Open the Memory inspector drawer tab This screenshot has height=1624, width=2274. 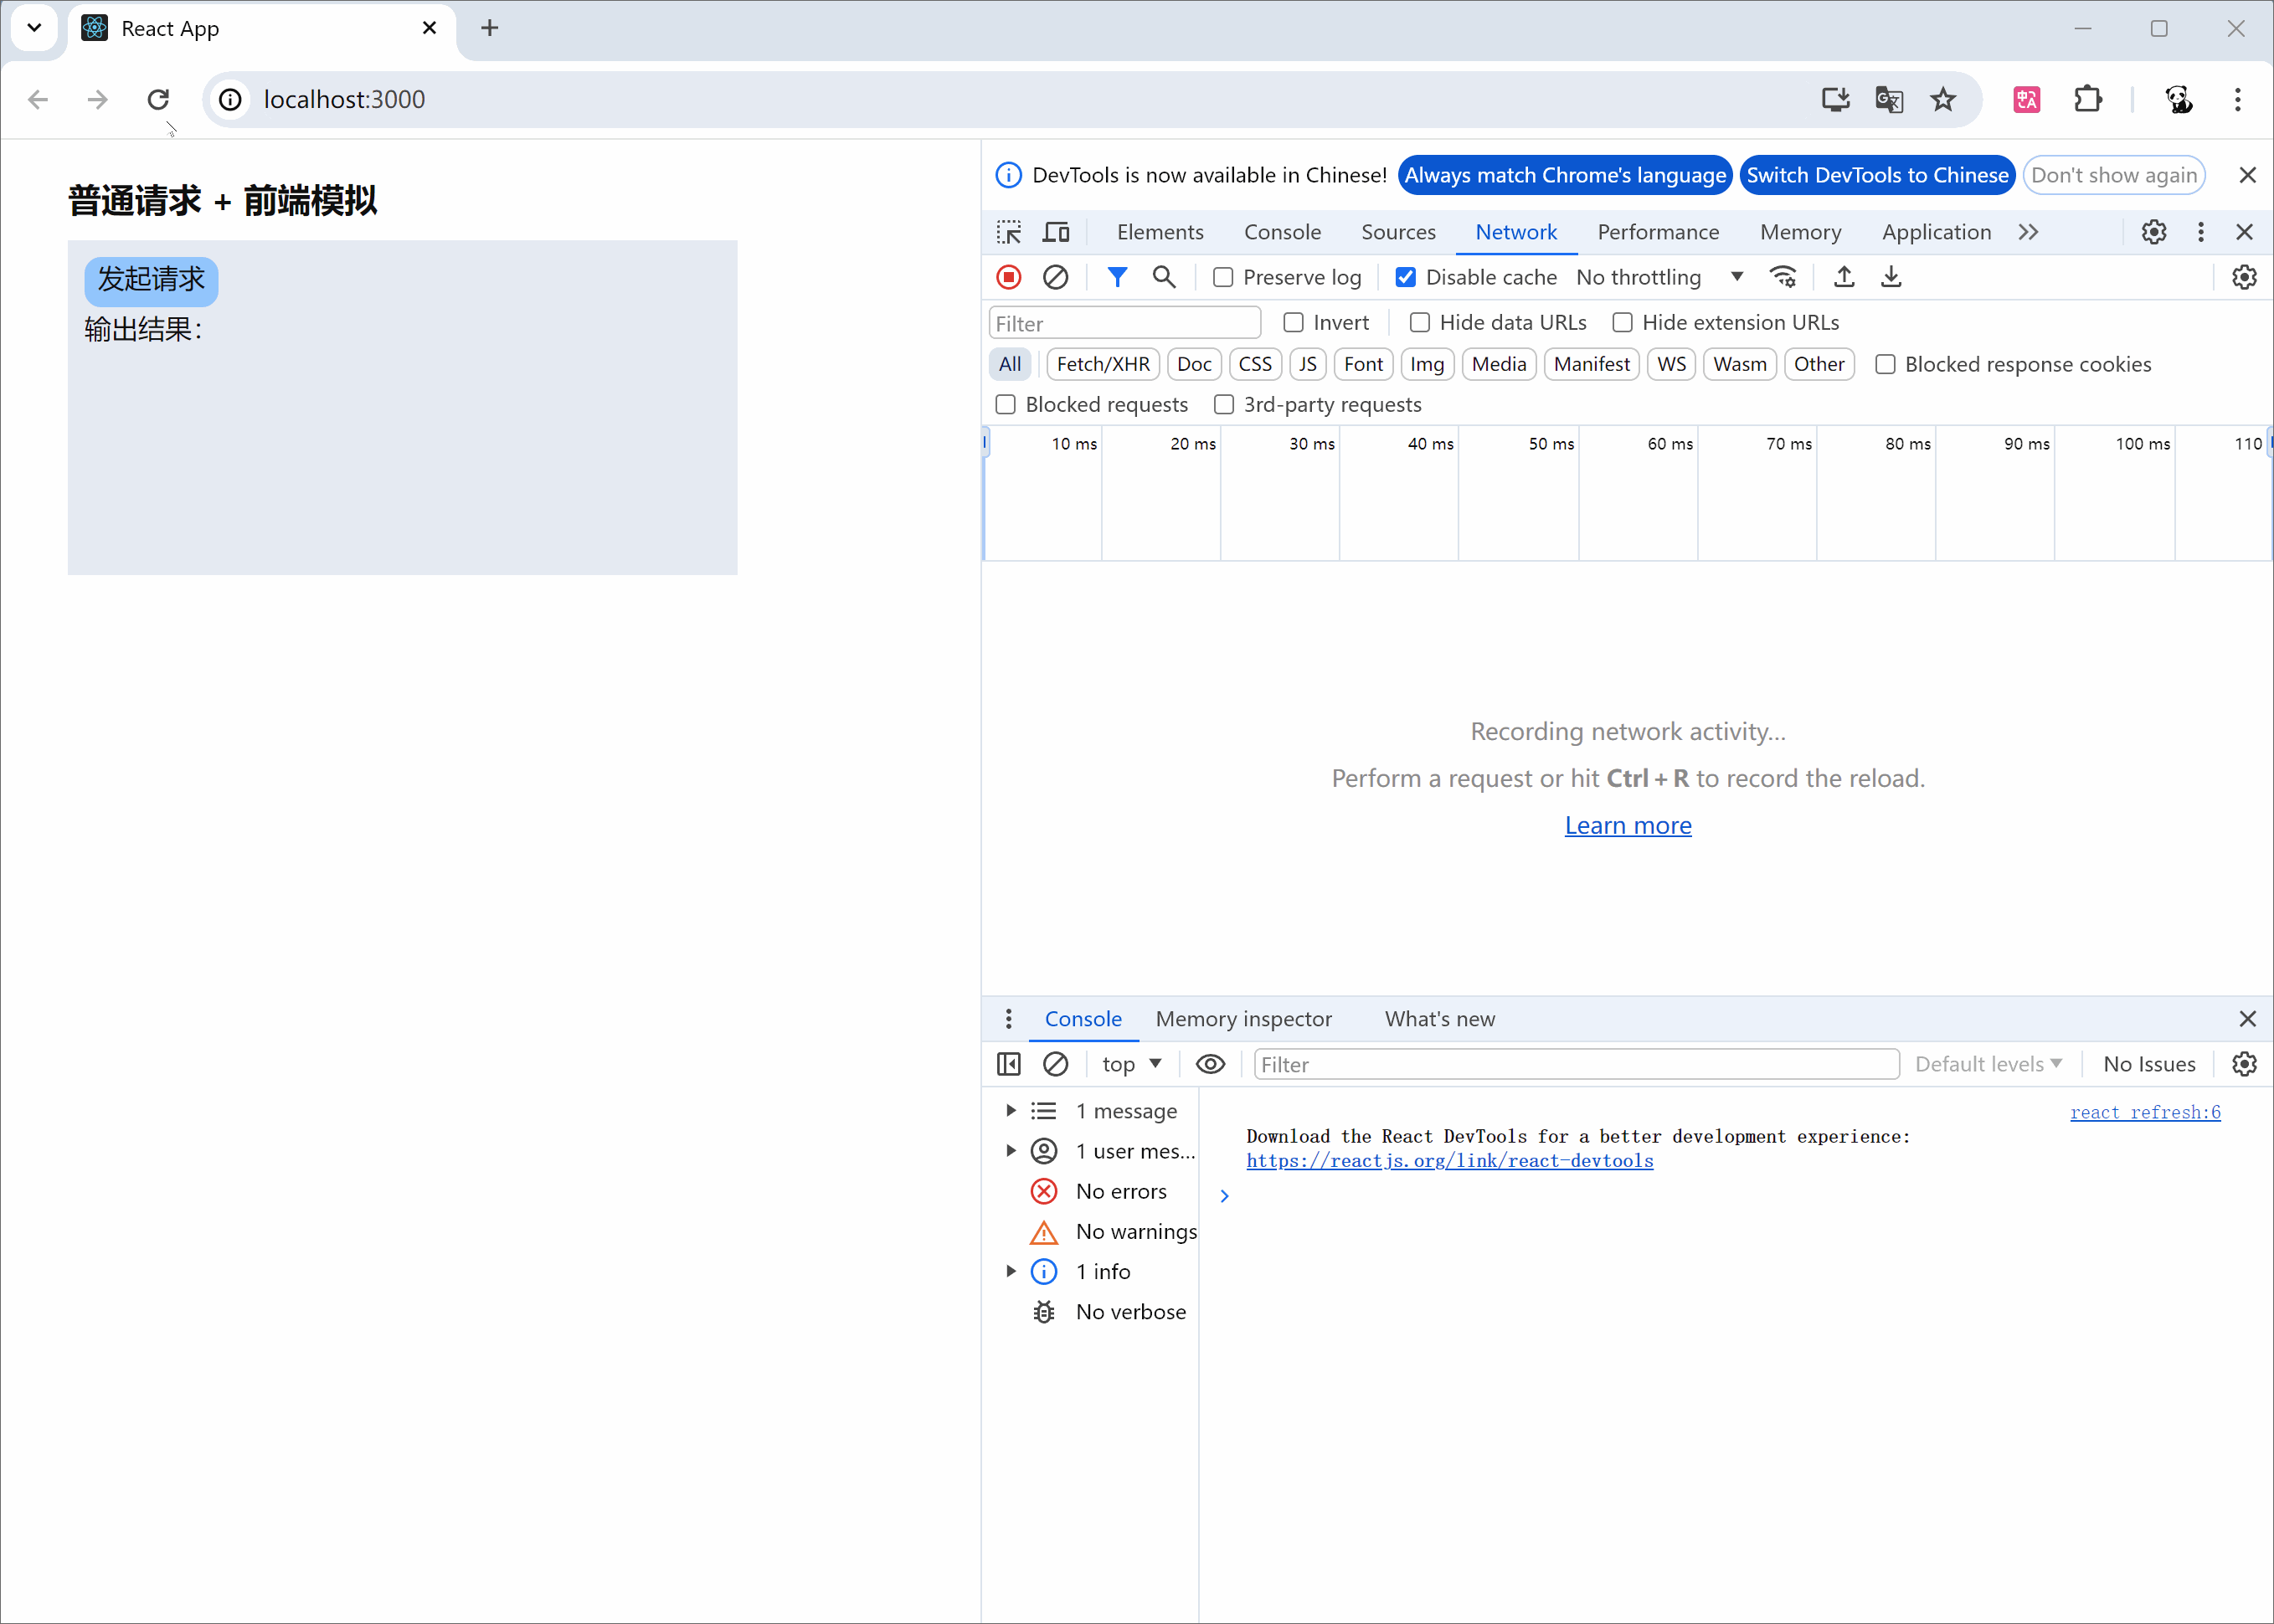[1243, 1018]
